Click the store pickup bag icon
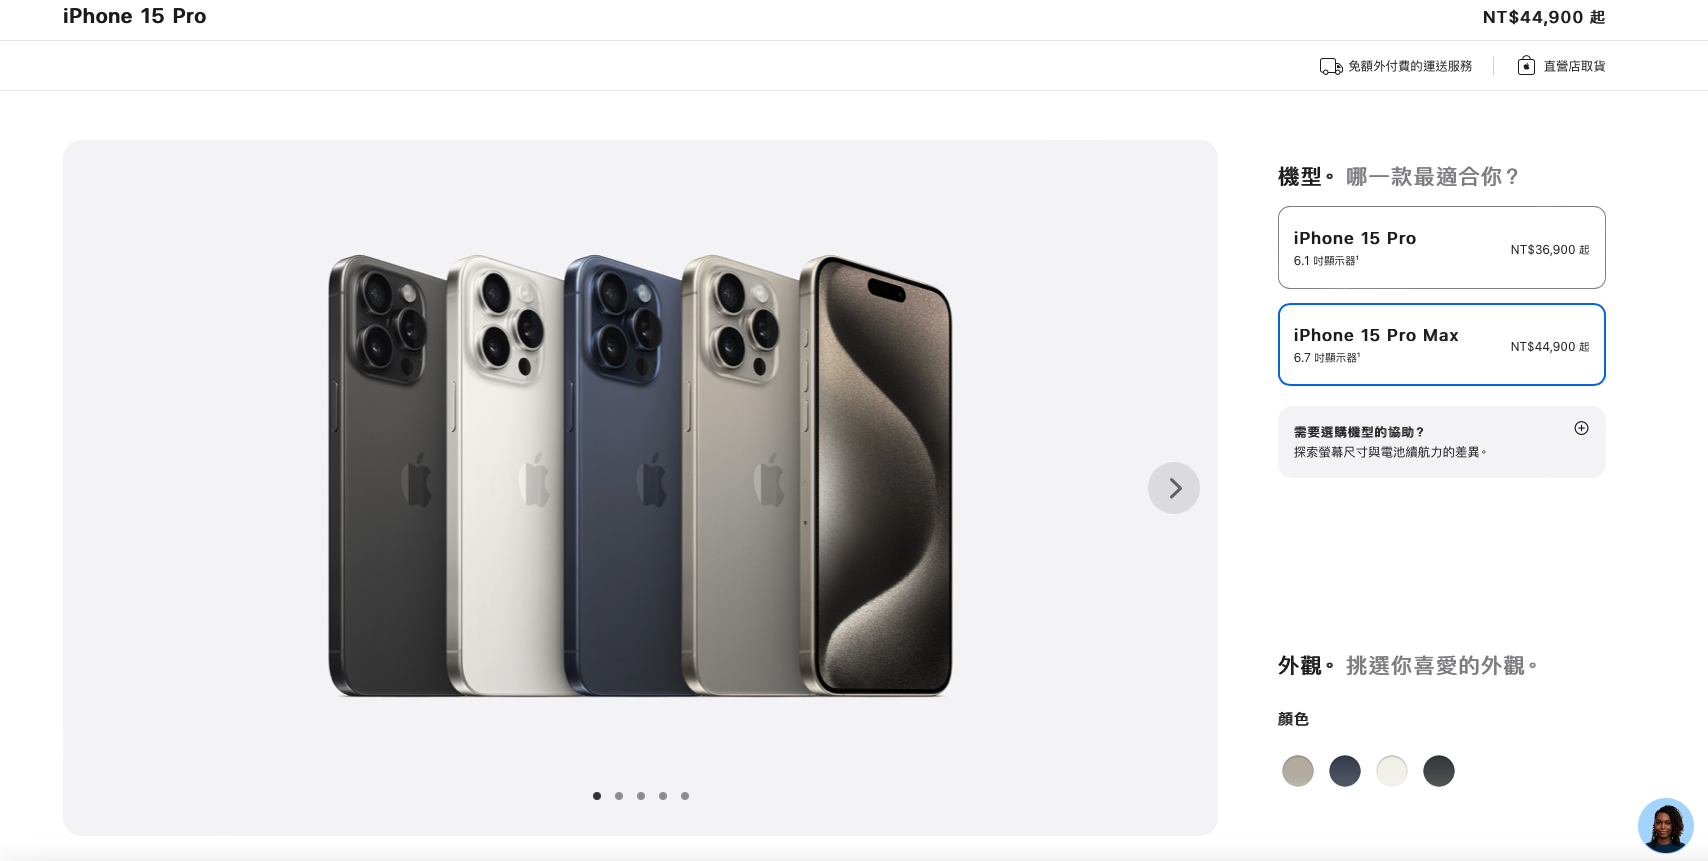Screen dimensions: 1708x861 (x=1526, y=65)
